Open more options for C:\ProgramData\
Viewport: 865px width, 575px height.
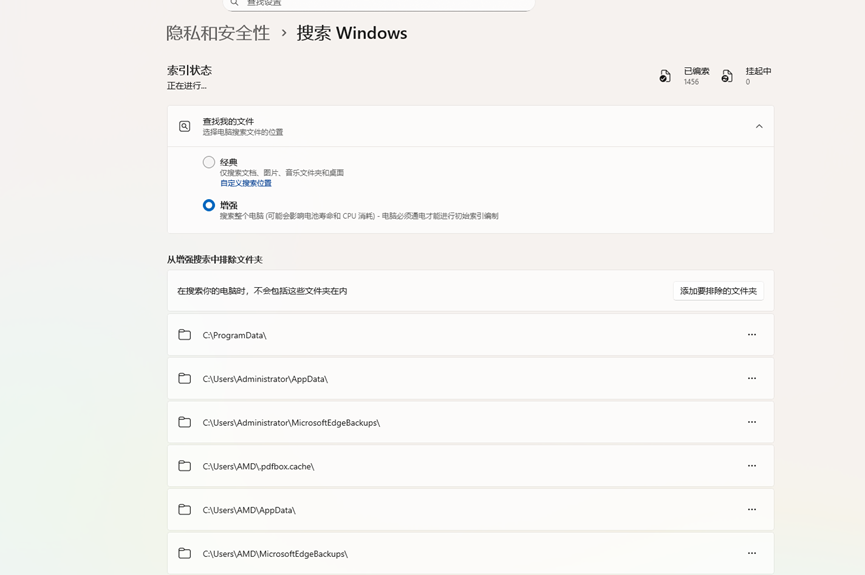point(752,335)
